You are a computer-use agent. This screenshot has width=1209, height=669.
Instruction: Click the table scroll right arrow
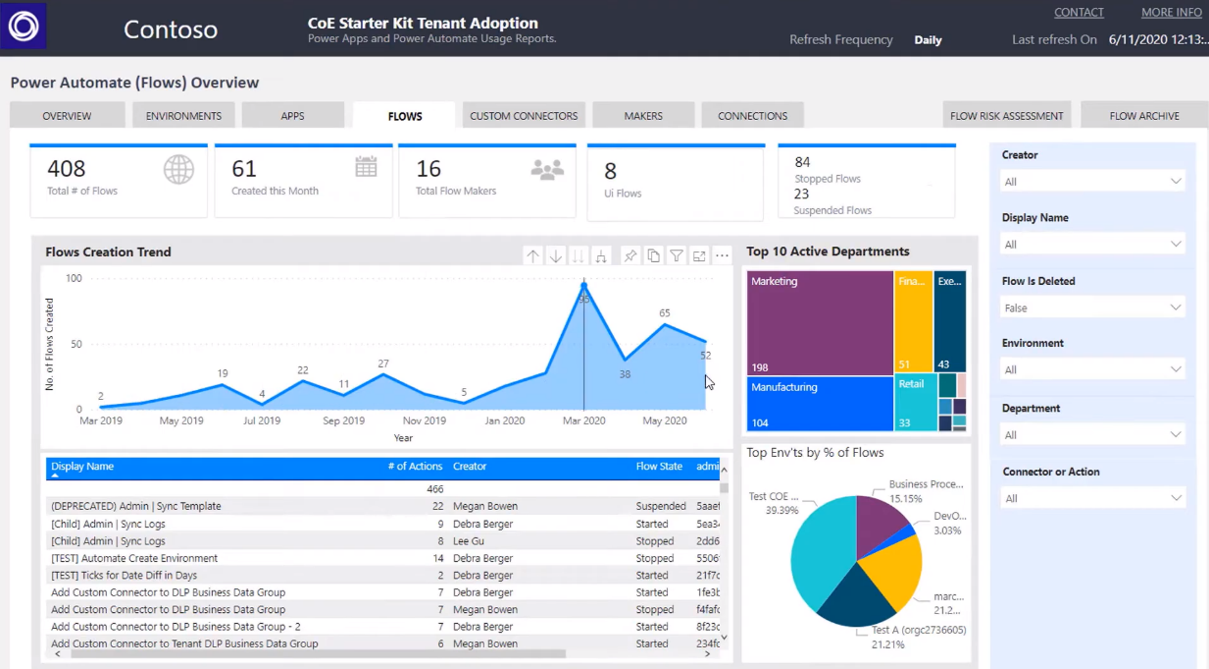[x=708, y=654]
